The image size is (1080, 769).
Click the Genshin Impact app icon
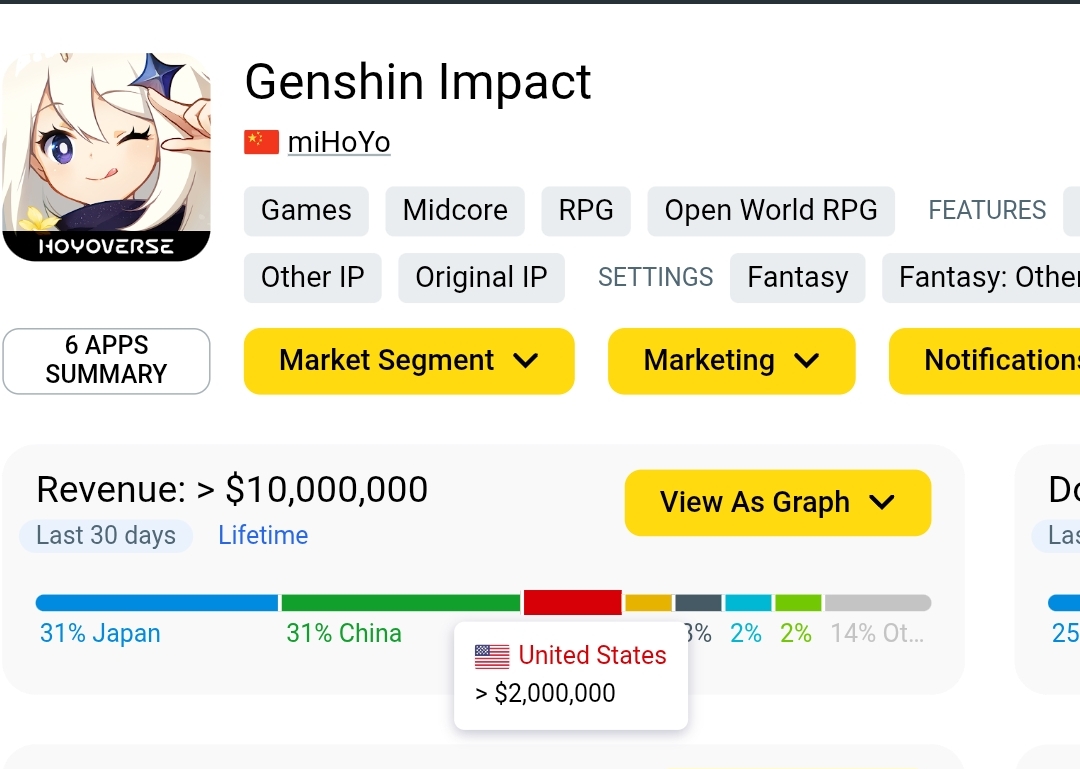[107, 157]
